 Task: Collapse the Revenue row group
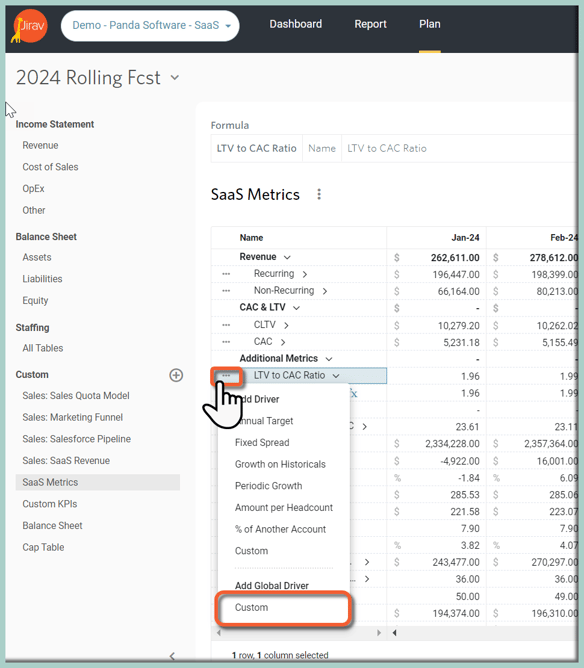(x=287, y=257)
